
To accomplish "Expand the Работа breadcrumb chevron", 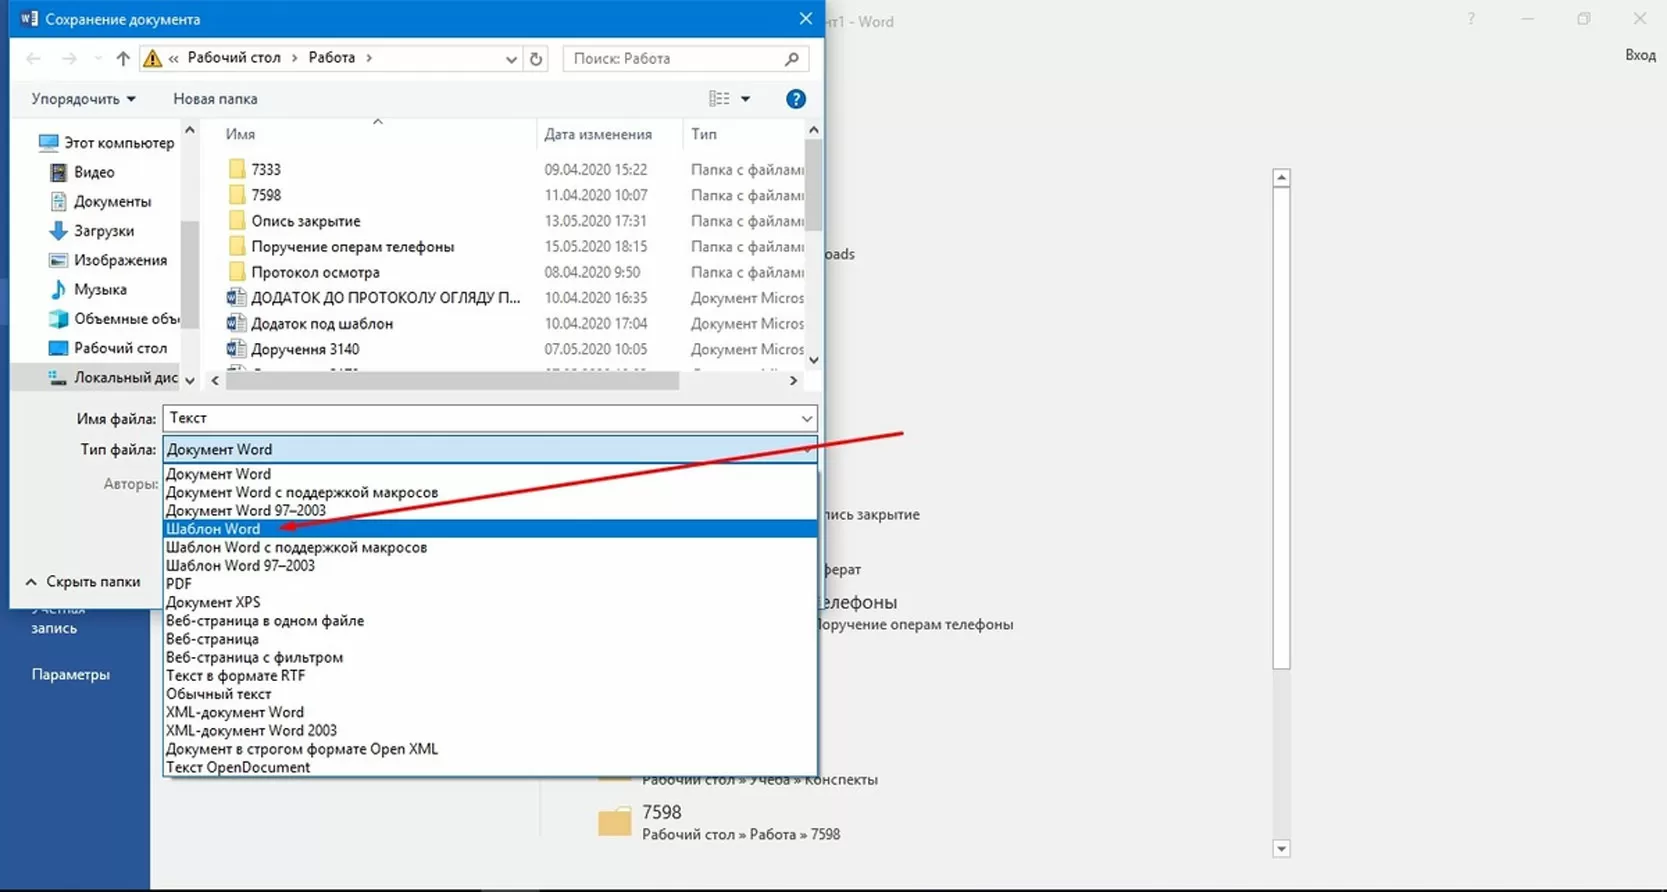I will 369,58.
